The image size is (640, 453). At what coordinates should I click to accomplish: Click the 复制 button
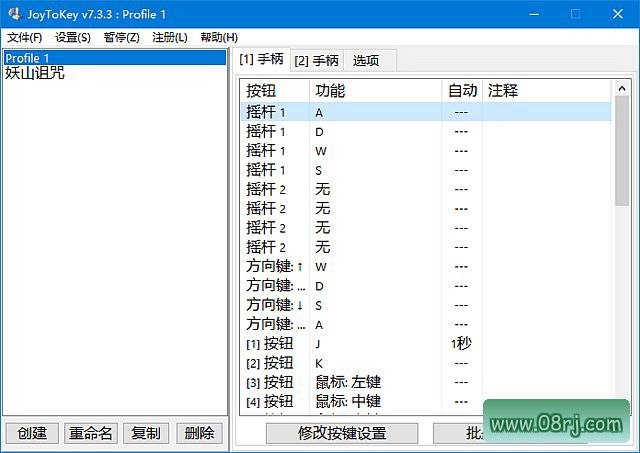(x=146, y=433)
